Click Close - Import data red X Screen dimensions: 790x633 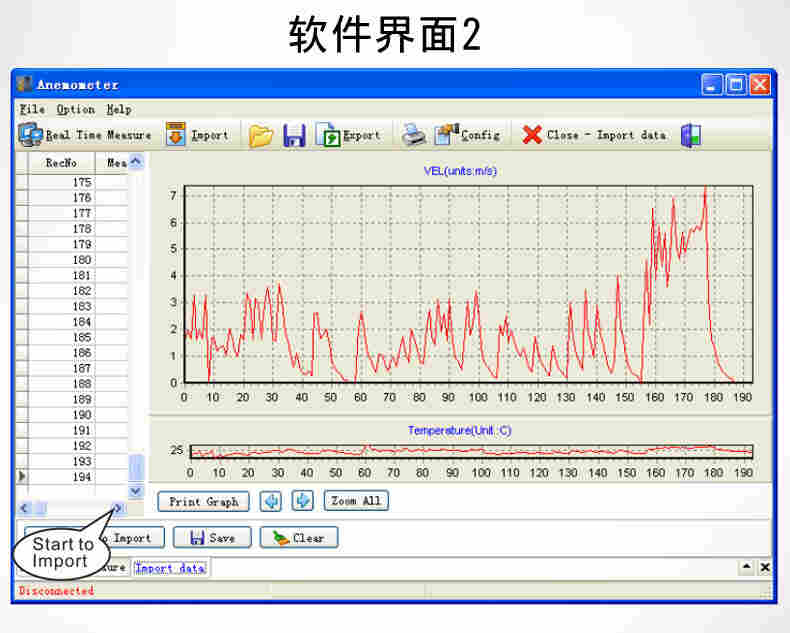coord(594,135)
